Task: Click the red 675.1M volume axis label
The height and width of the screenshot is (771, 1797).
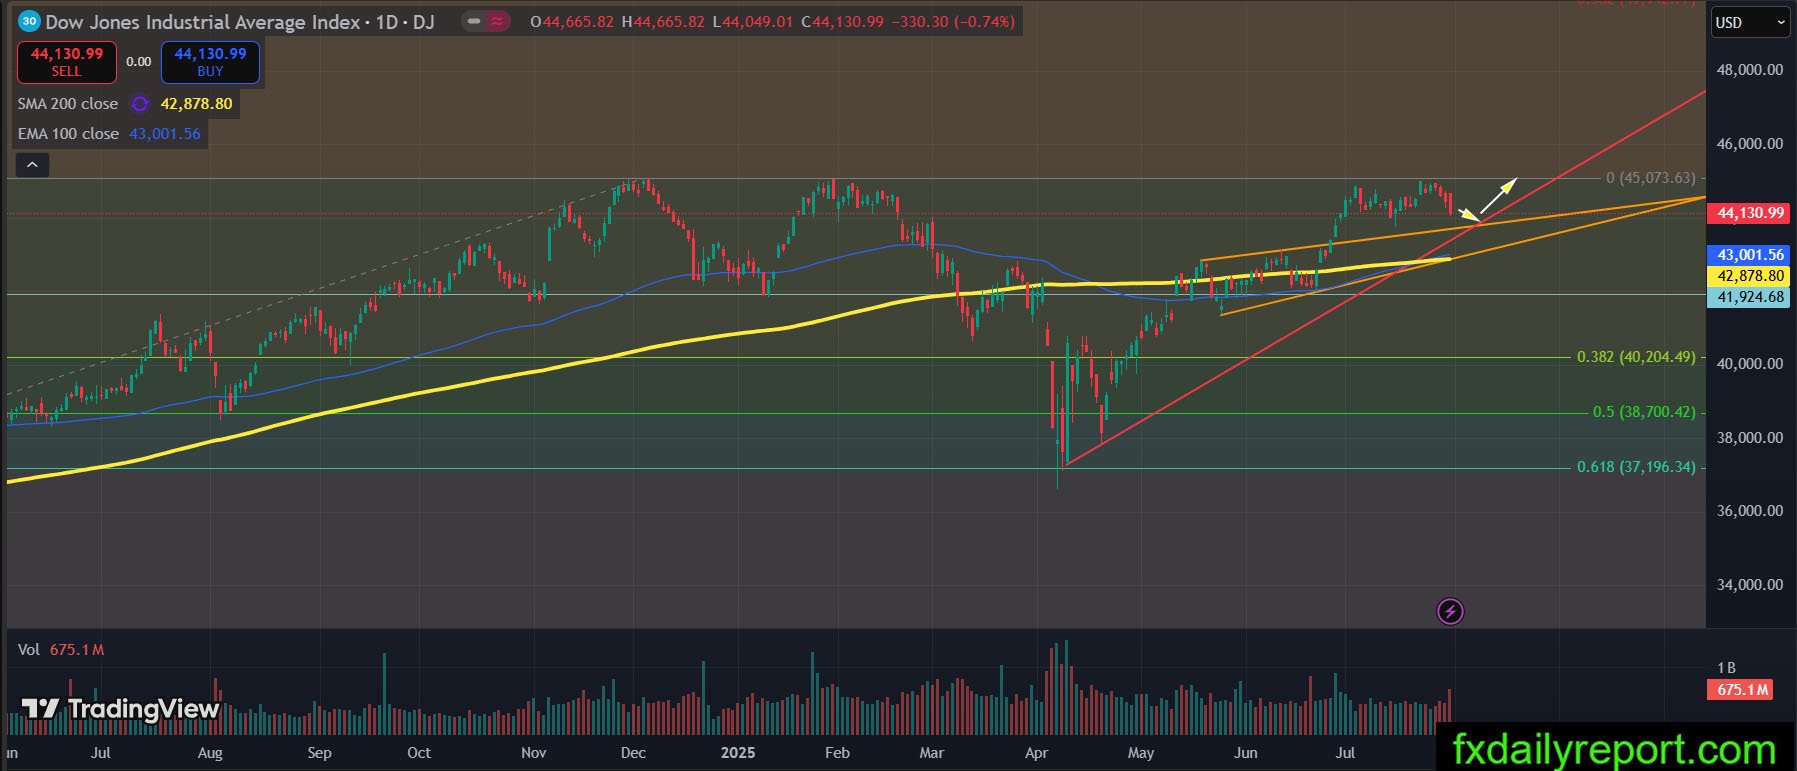Action: (x=1740, y=690)
